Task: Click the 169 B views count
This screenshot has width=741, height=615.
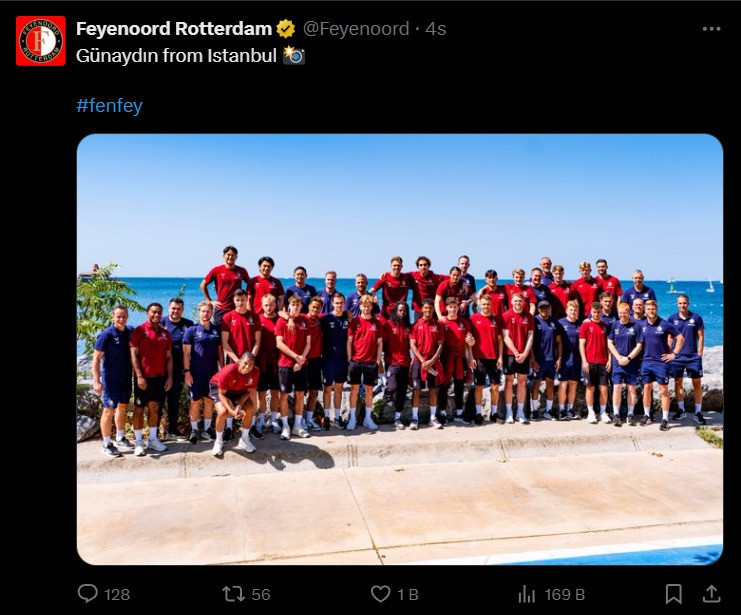Action: click(565, 594)
